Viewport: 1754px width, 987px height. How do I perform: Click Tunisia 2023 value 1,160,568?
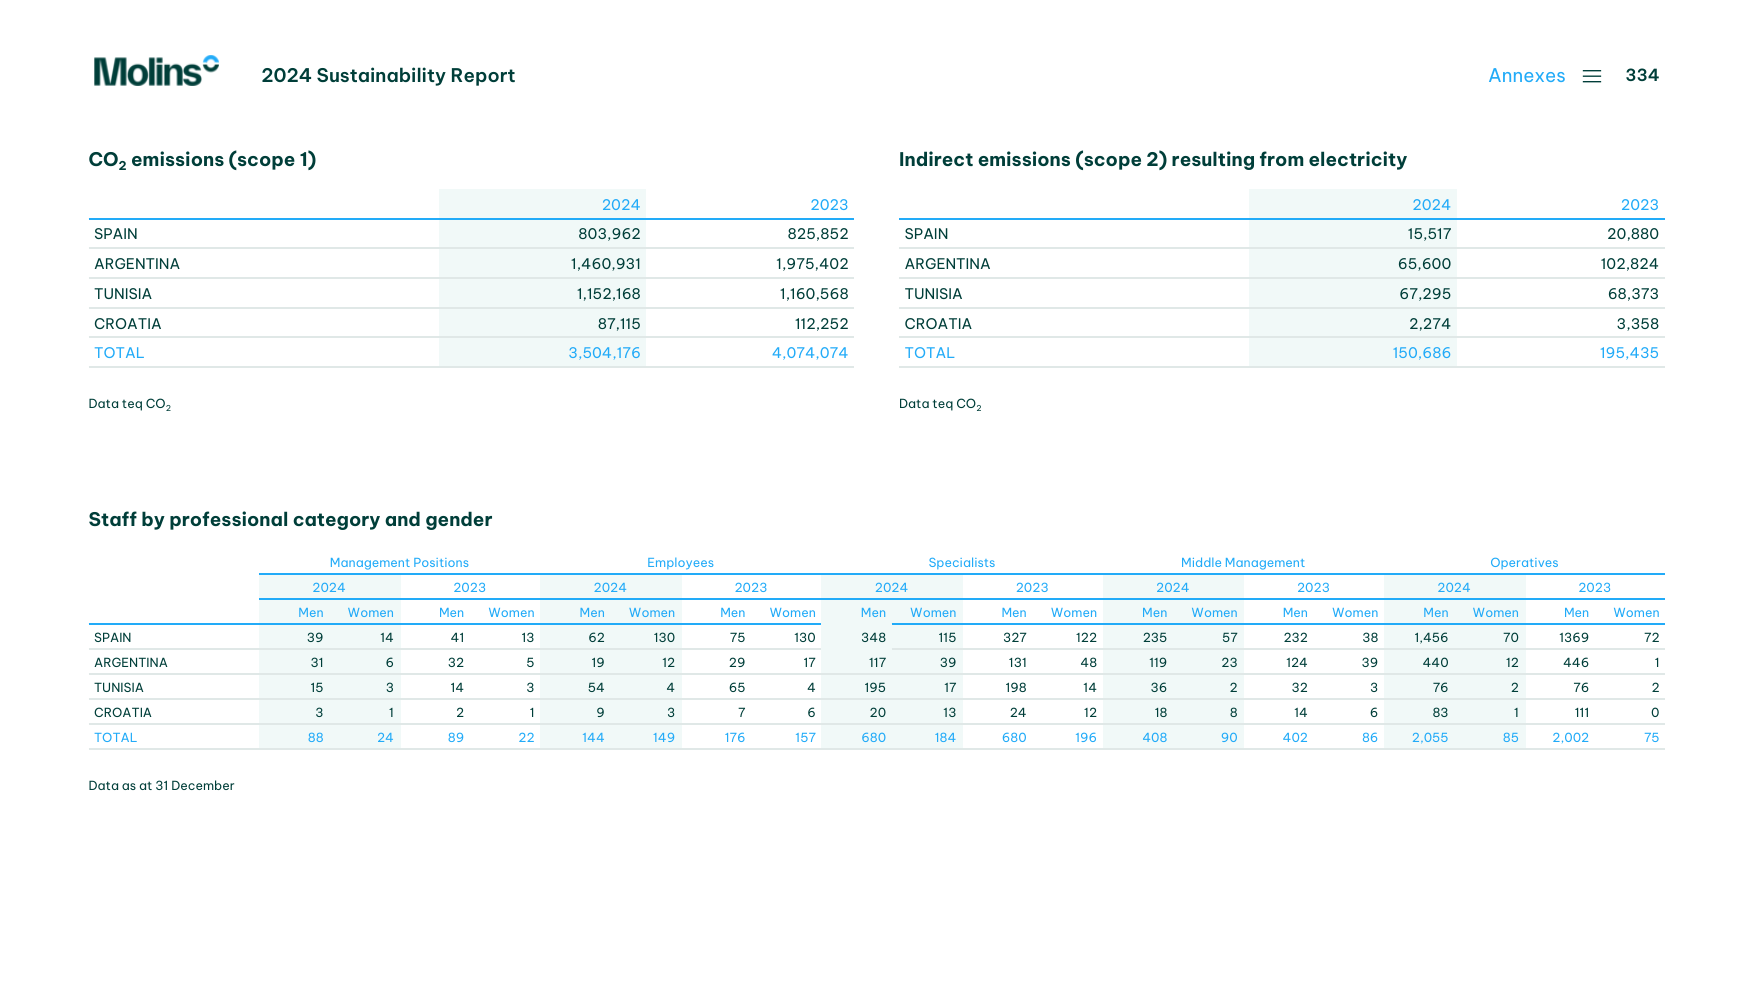tap(814, 294)
